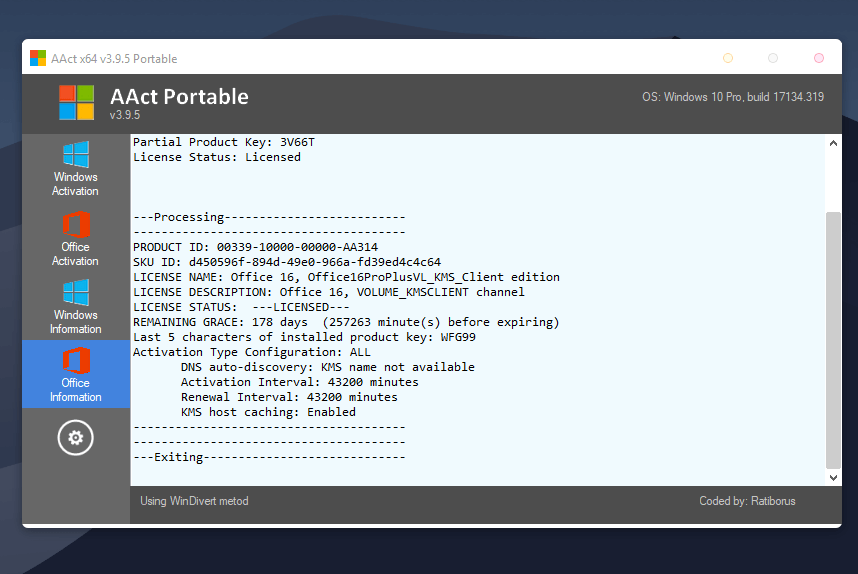
Task: Click the 'Activation Interval: 43200 minutes' line
Action: [300, 382]
